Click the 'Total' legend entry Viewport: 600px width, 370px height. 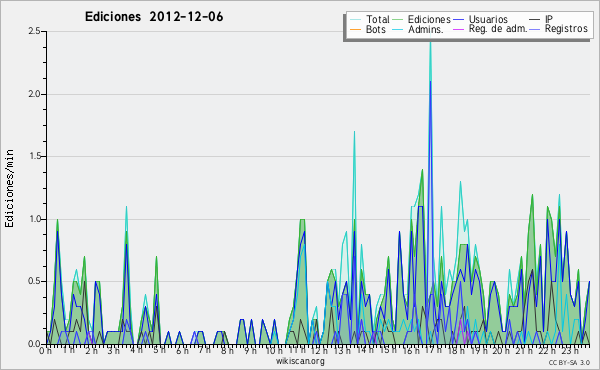tap(378, 19)
